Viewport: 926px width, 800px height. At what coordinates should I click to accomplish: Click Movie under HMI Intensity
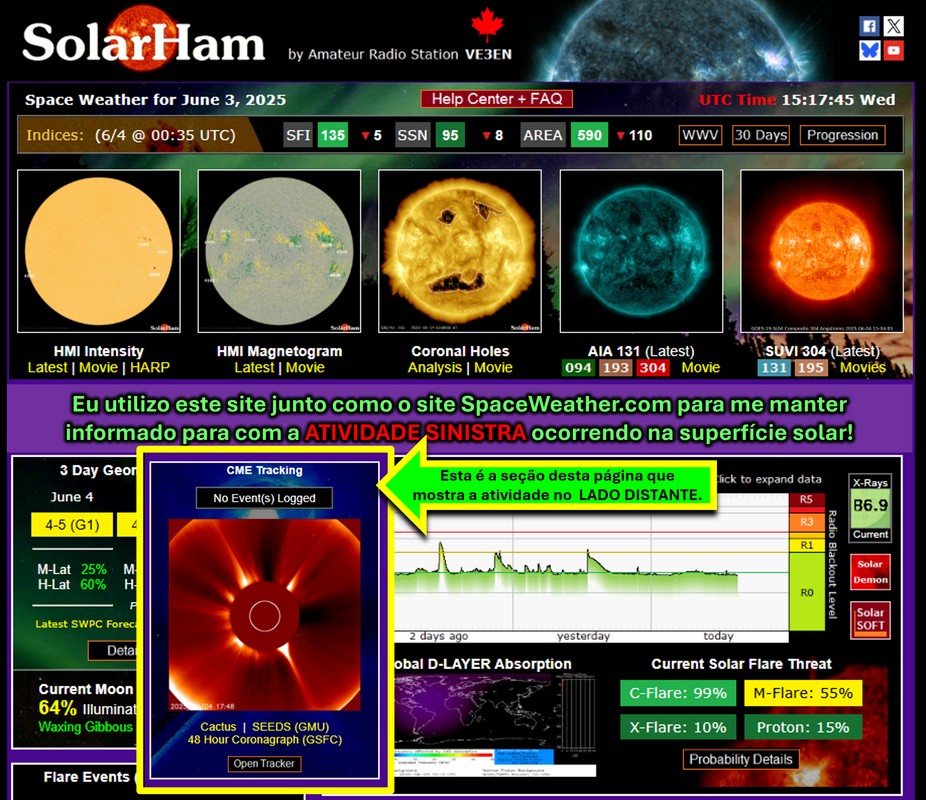(x=99, y=367)
